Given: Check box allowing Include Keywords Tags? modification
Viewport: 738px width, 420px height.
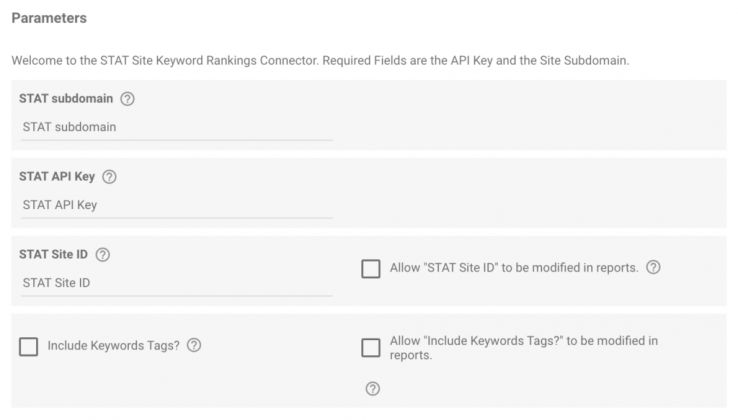Looking at the screenshot, I should coord(371,347).
